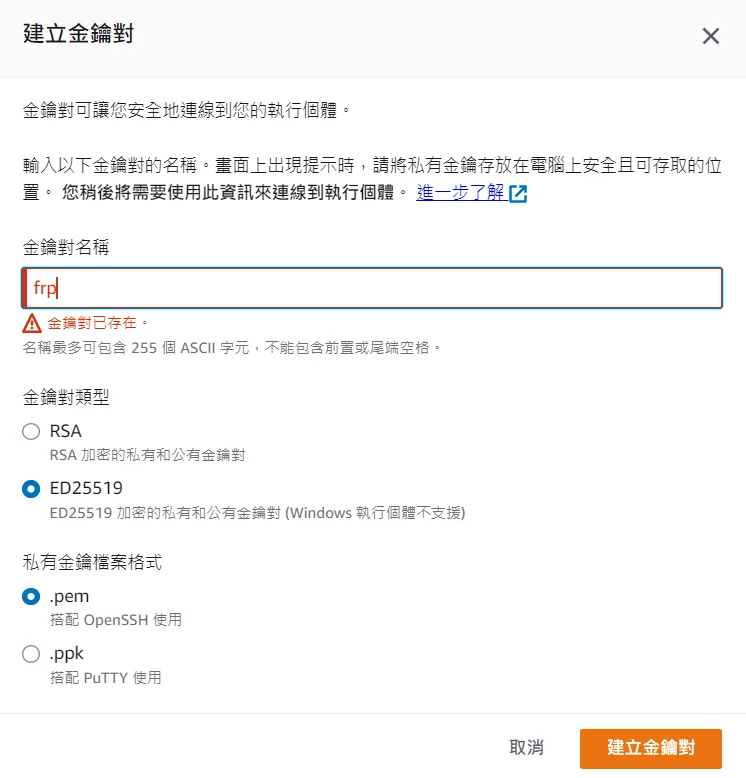Click the RSA 加密的私有和公有金鑰對 description

click(x=148, y=455)
